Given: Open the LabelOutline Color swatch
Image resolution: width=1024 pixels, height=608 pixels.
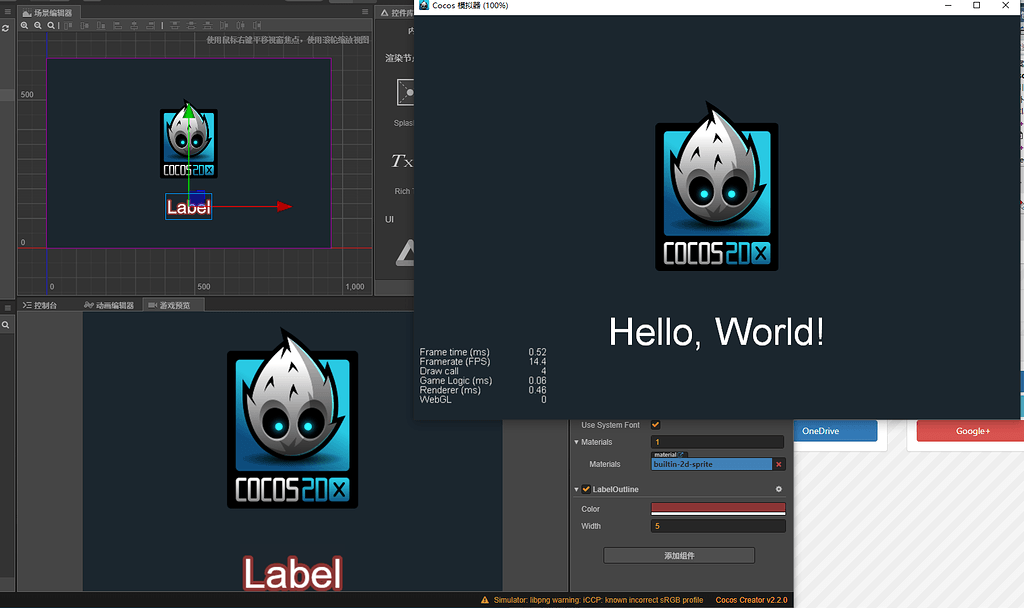Looking at the screenshot, I should click(x=717, y=508).
